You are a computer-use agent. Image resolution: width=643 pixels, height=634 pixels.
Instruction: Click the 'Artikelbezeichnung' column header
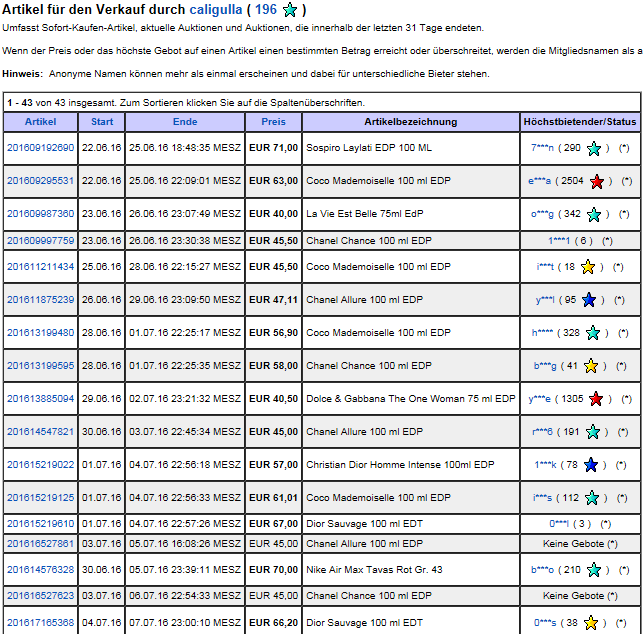tap(410, 122)
